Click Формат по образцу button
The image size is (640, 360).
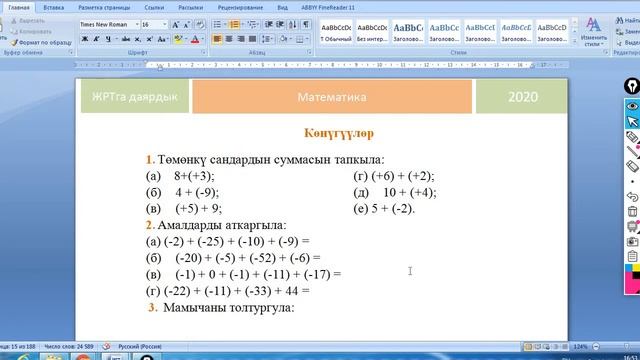pyautogui.click(x=41, y=42)
